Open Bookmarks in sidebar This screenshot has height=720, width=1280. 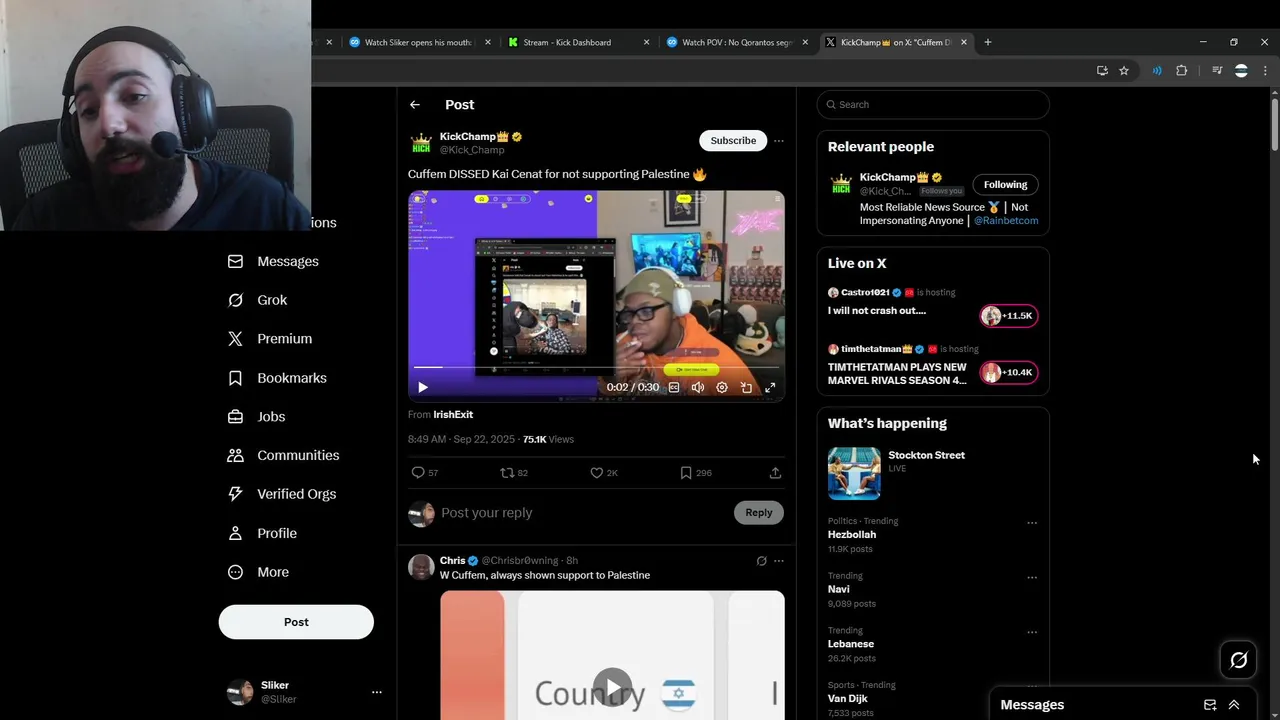tap(278, 378)
